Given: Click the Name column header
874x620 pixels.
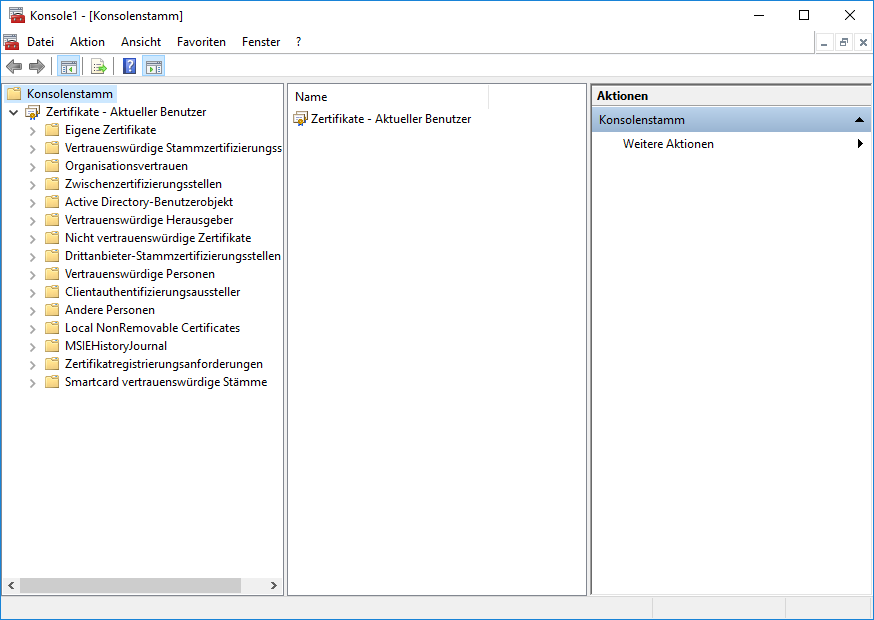Looking at the screenshot, I should pos(310,96).
